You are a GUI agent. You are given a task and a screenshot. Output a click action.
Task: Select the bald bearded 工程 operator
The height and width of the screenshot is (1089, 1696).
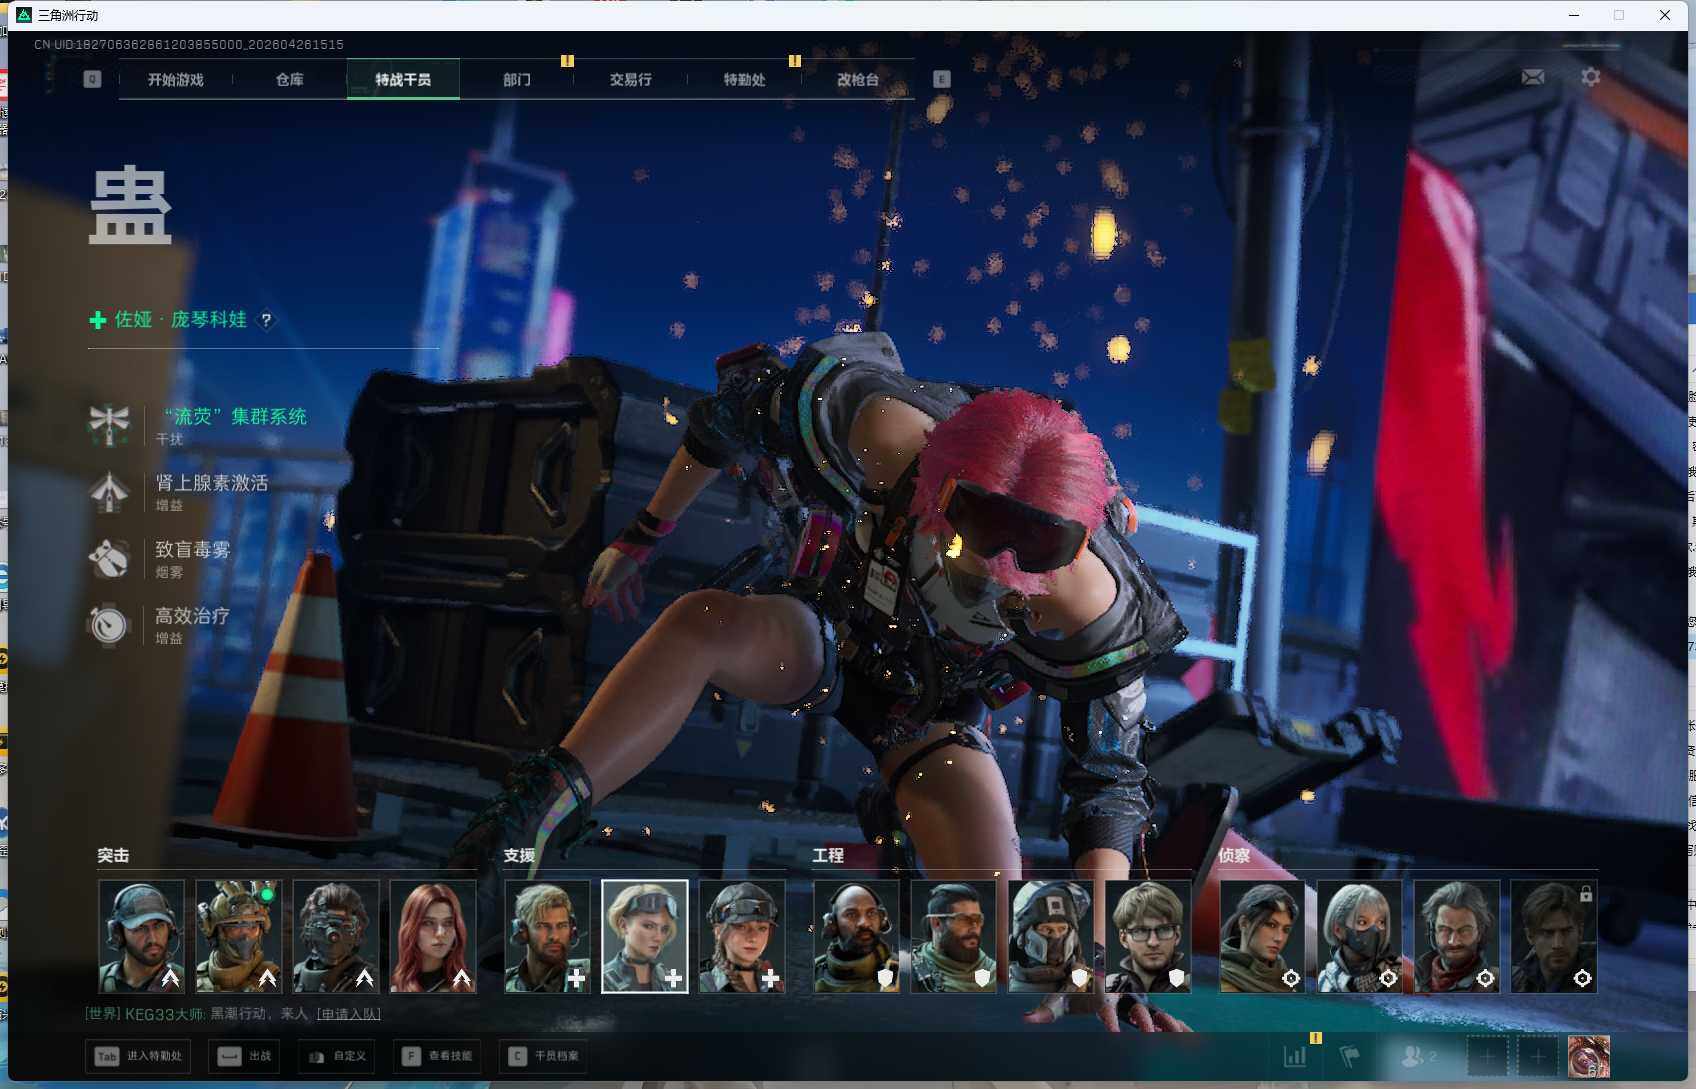pos(856,936)
